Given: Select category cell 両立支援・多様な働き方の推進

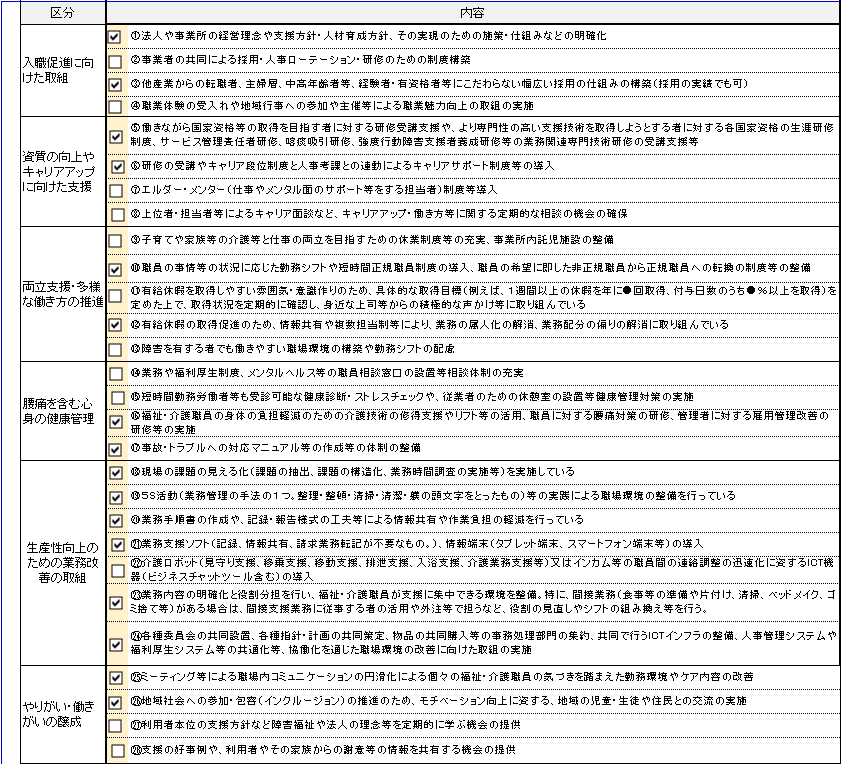Looking at the screenshot, I should [x=63, y=294].
